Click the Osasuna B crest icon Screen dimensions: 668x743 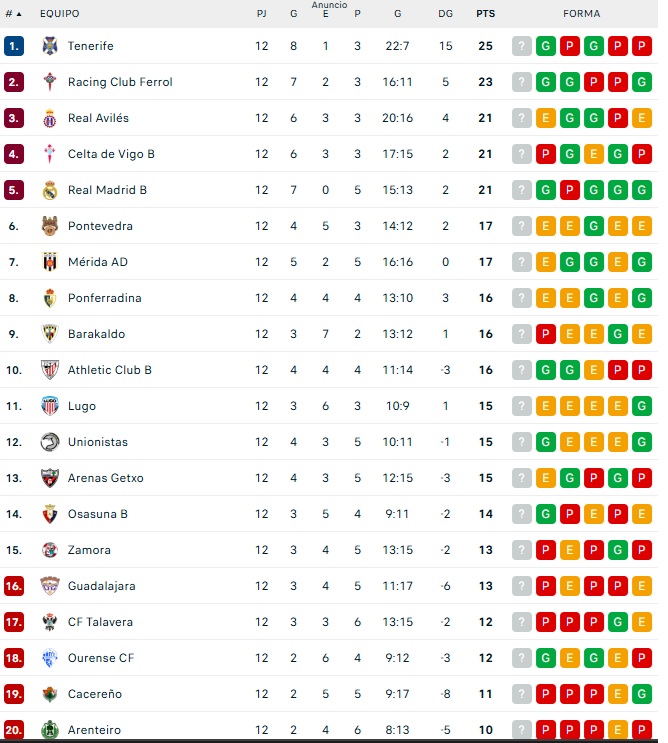pos(50,514)
